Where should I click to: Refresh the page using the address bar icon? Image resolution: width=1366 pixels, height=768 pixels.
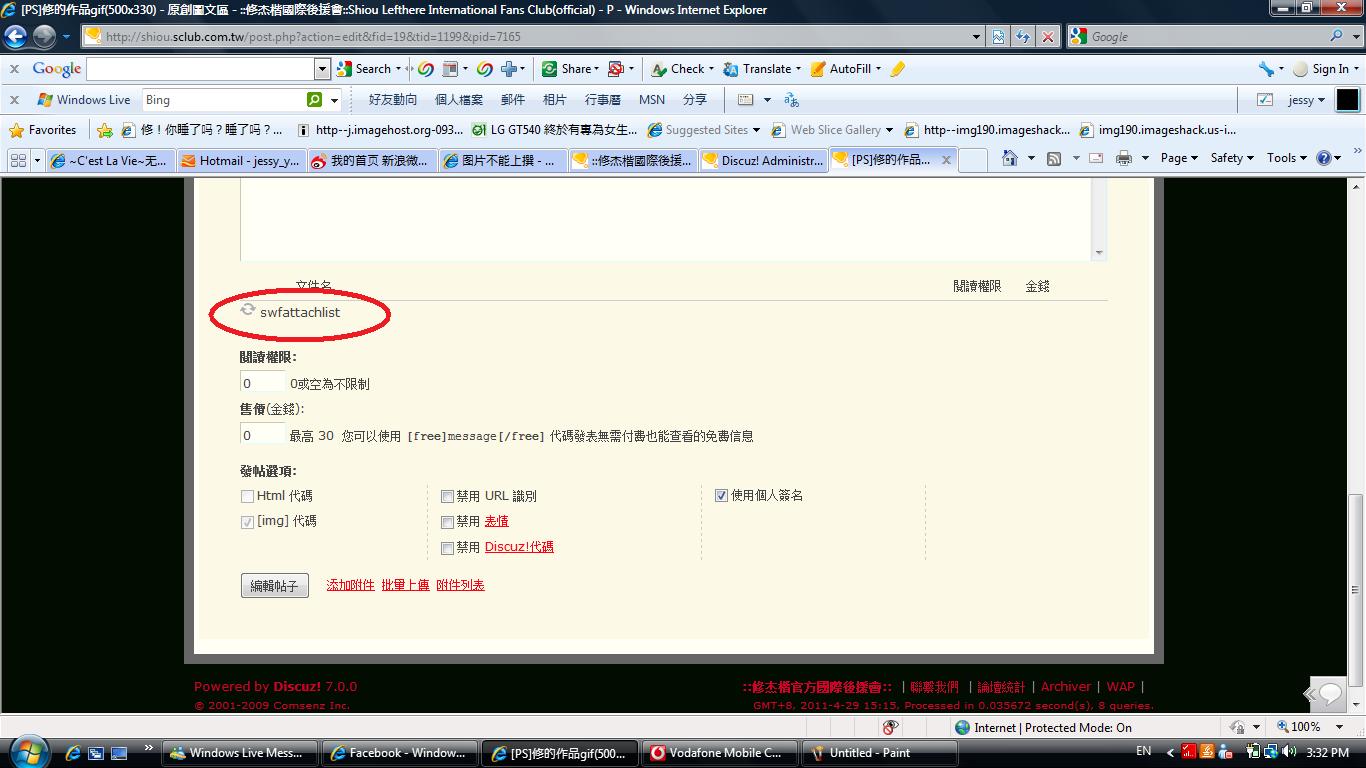tap(1022, 37)
